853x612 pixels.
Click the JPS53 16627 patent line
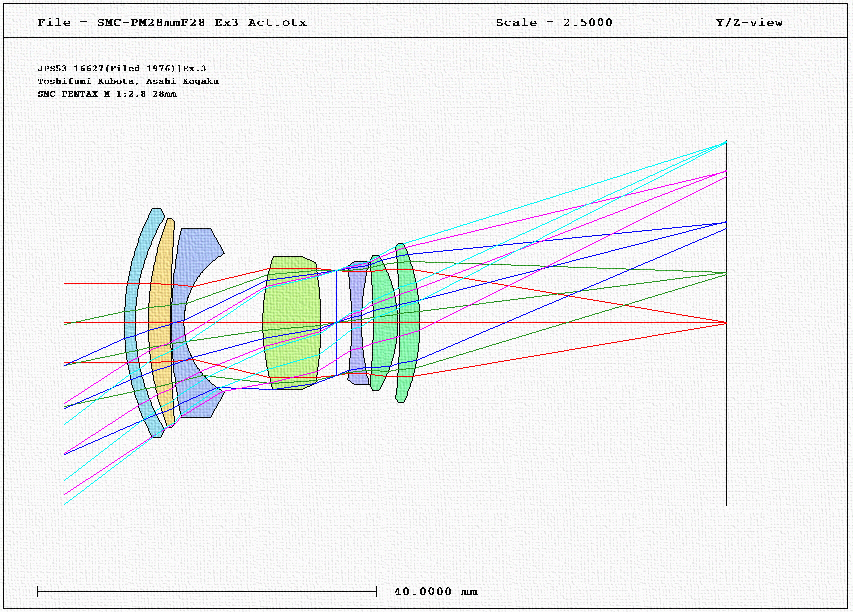click(x=122, y=68)
